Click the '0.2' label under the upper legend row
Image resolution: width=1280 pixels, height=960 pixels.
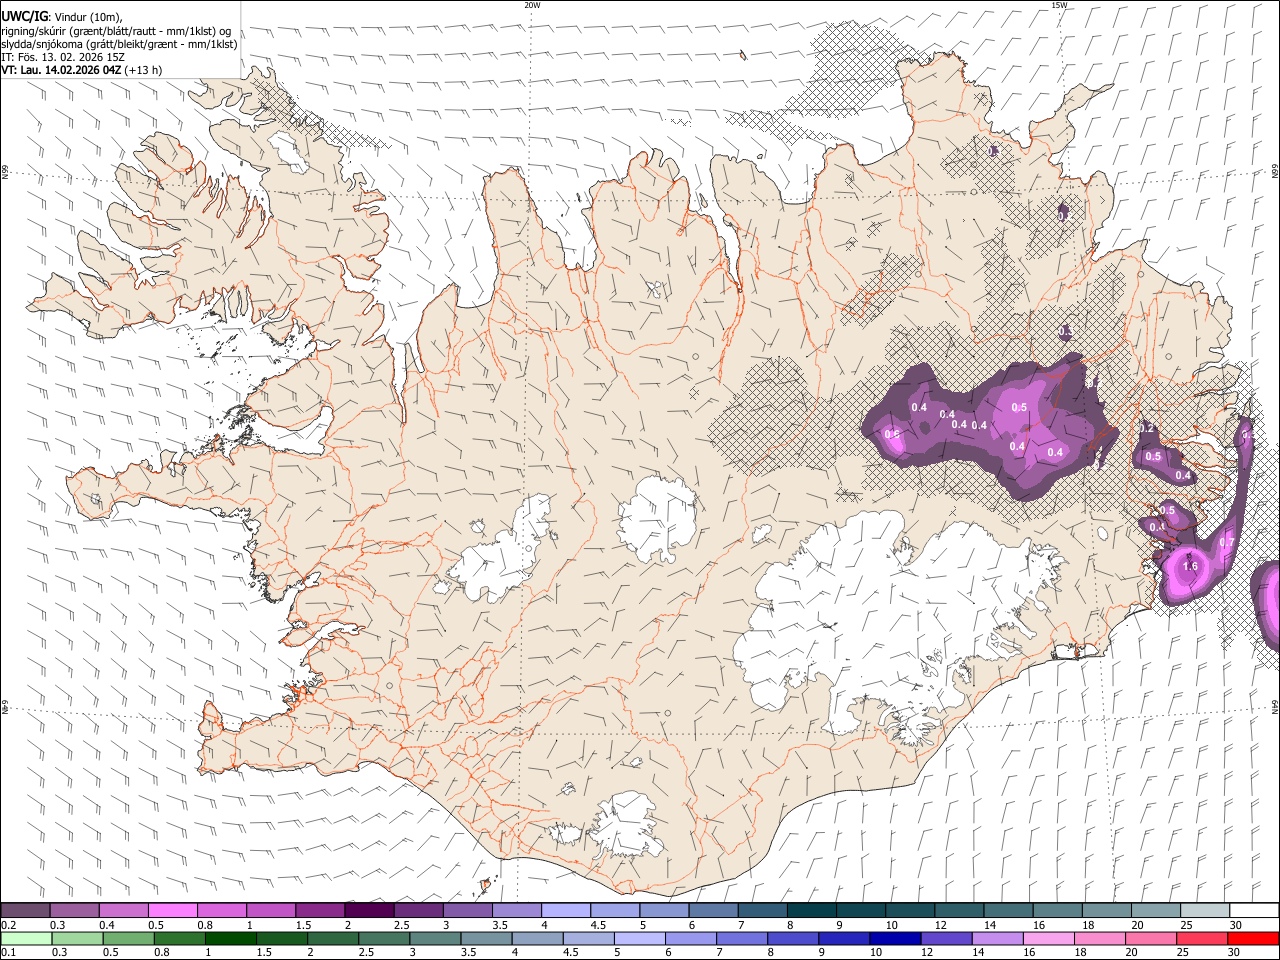click(x=9, y=925)
